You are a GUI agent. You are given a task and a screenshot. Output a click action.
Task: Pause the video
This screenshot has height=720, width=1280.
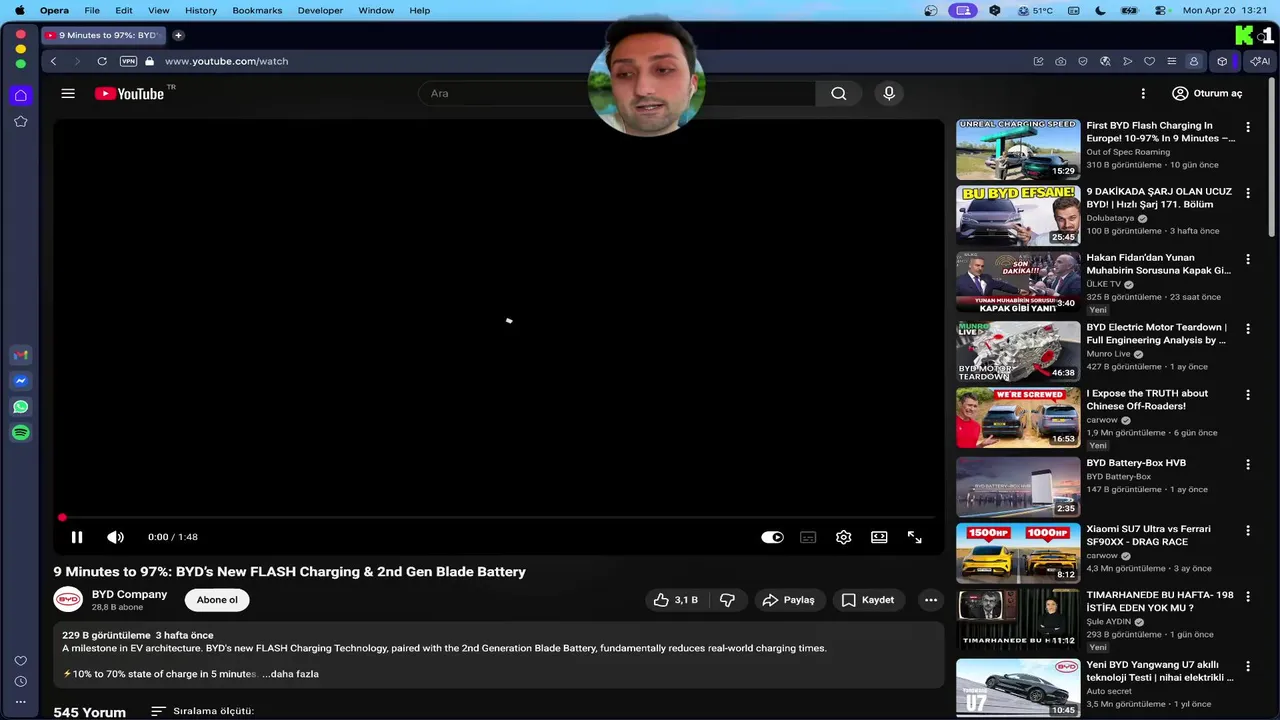click(x=76, y=537)
